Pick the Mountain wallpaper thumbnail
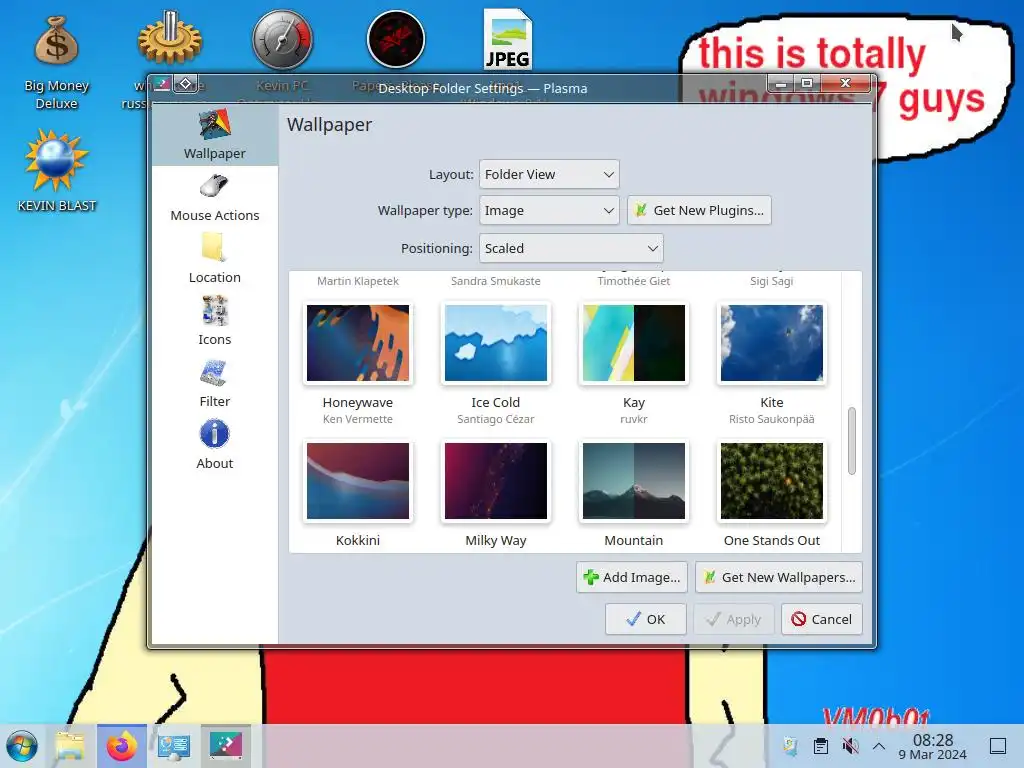Screen dimensions: 1024x768 (633, 481)
